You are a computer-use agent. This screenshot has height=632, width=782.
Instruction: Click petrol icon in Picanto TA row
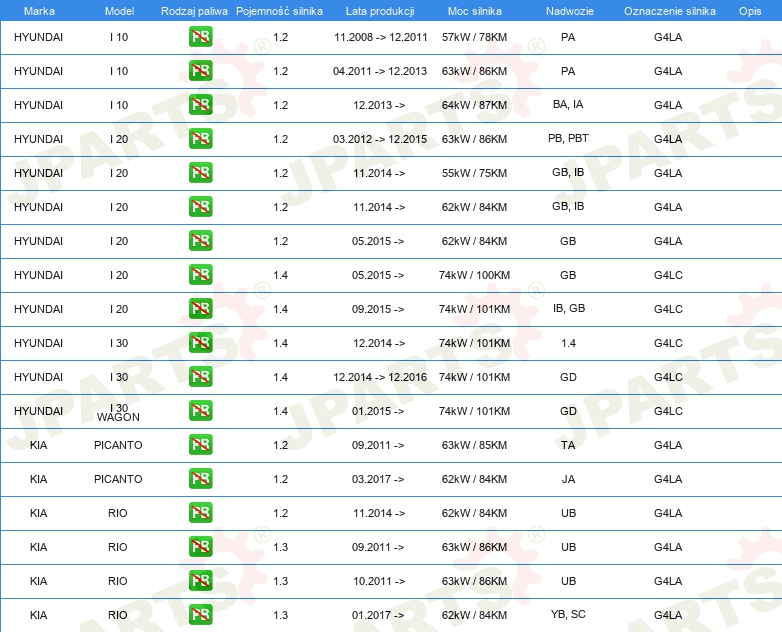point(200,444)
